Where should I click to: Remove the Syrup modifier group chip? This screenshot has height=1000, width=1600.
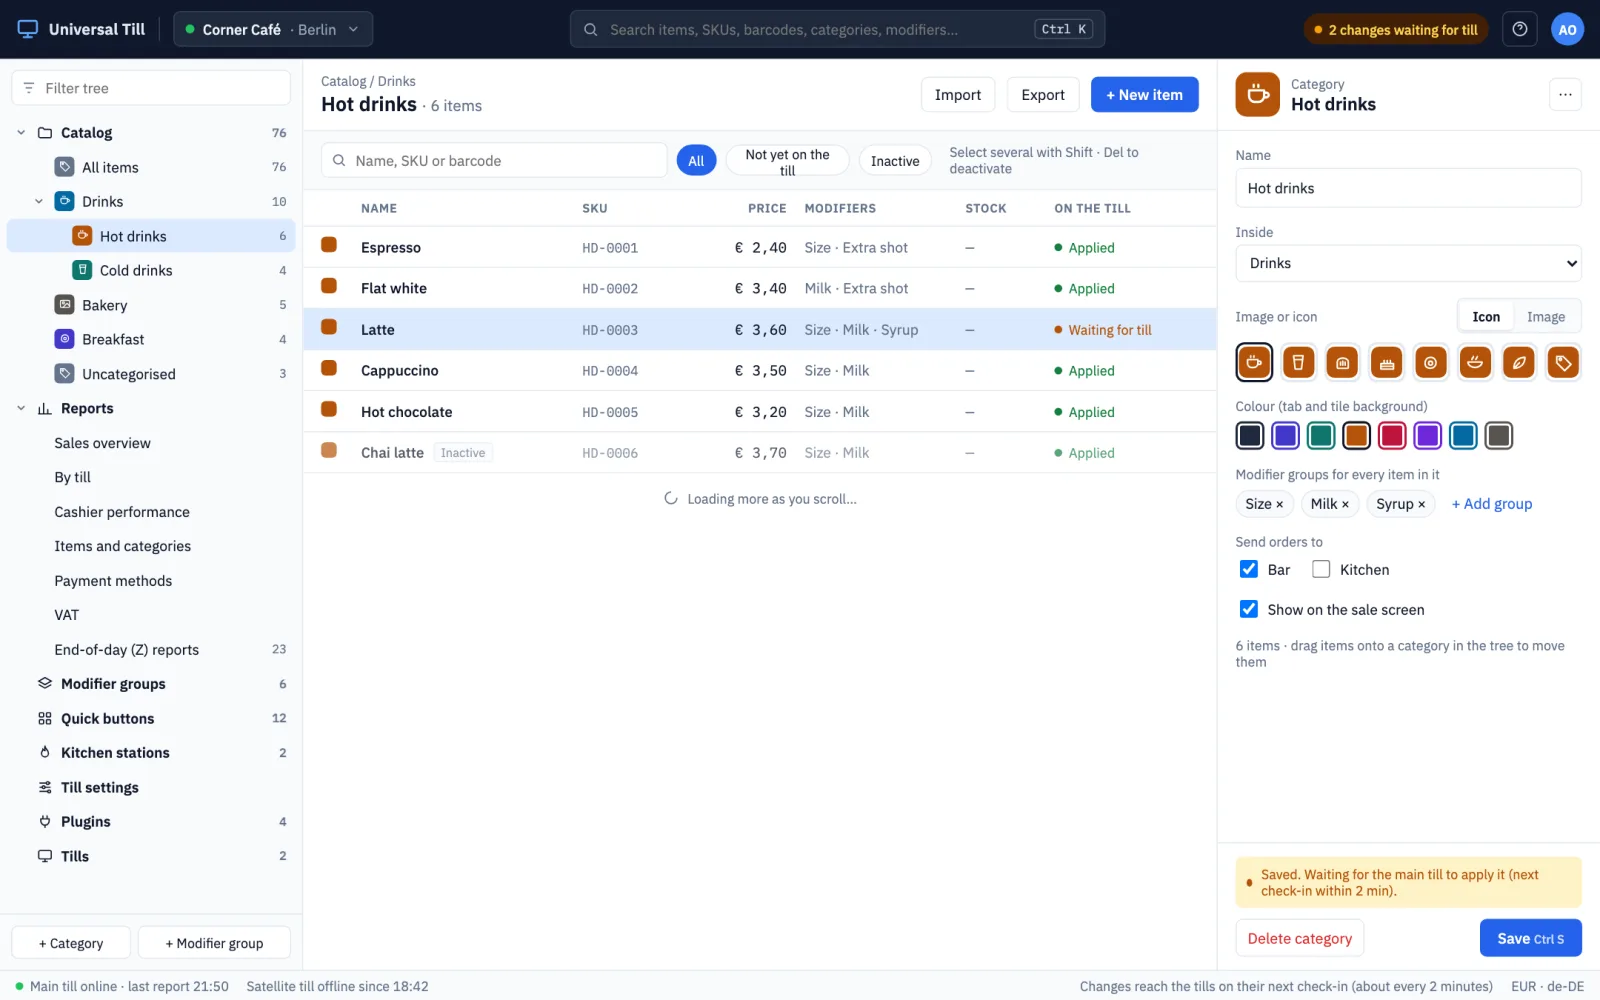[1421, 504]
